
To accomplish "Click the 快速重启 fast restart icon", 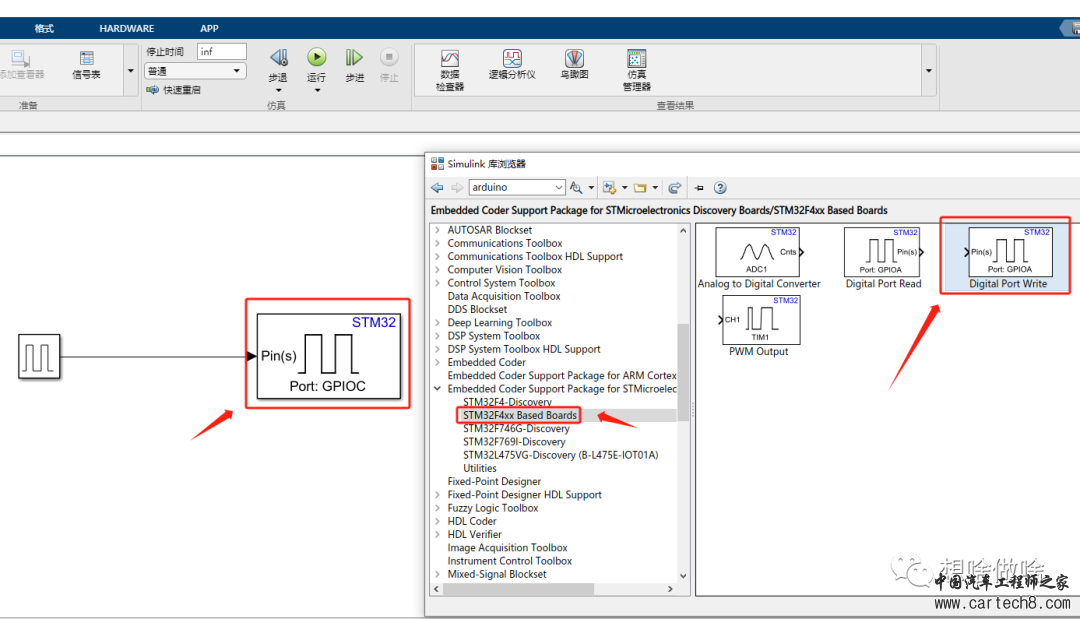I will pos(152,90).
